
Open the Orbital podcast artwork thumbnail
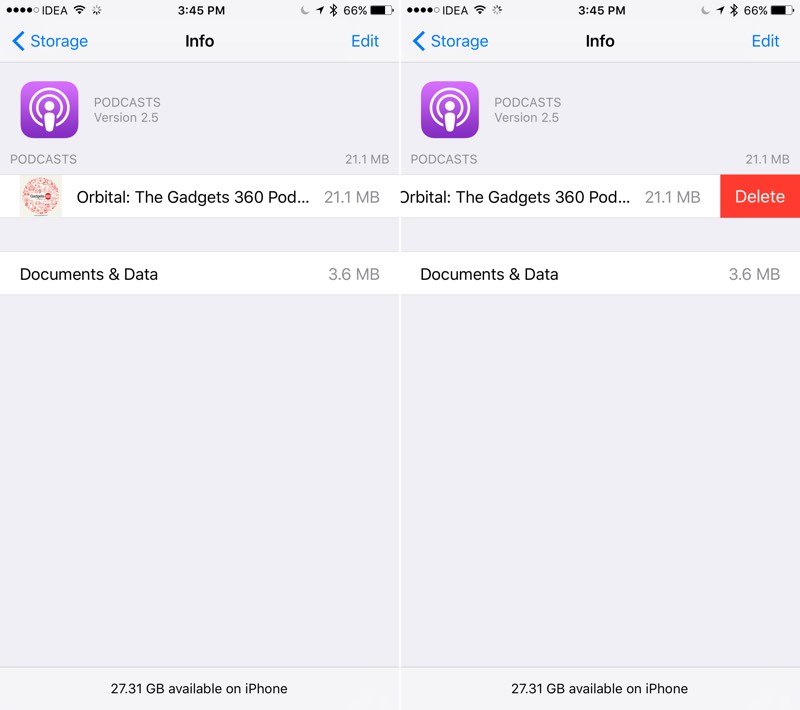[x=41, y=196]
